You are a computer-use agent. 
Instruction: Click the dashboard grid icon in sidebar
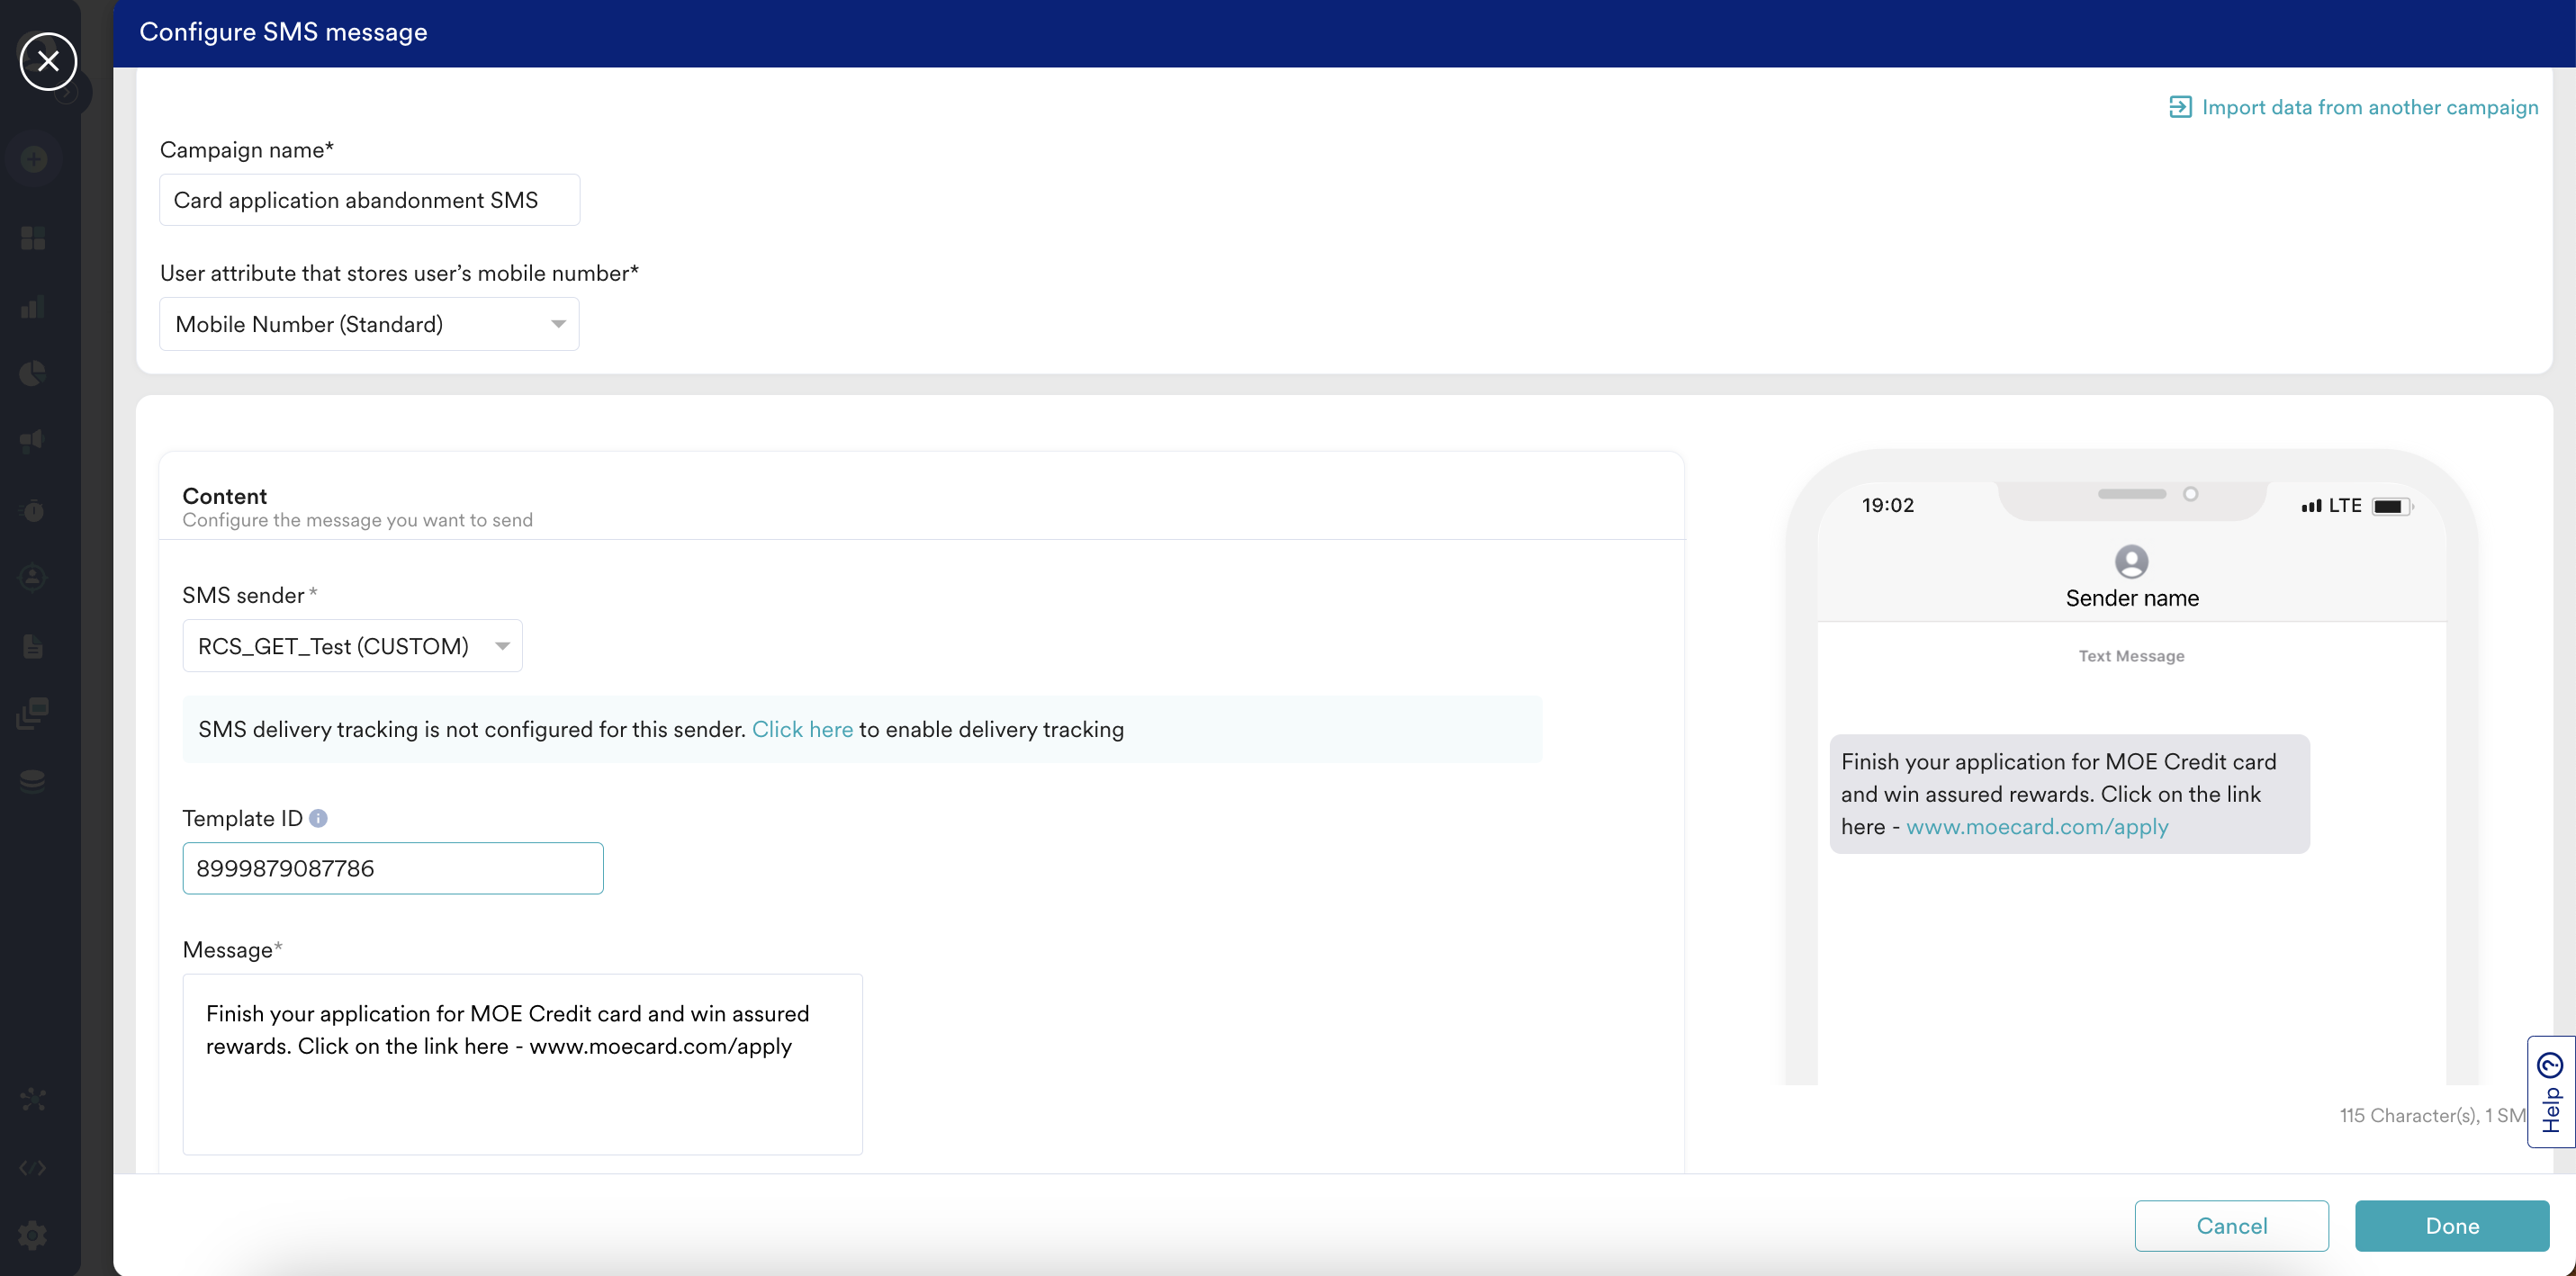click(x=33, y=238)
